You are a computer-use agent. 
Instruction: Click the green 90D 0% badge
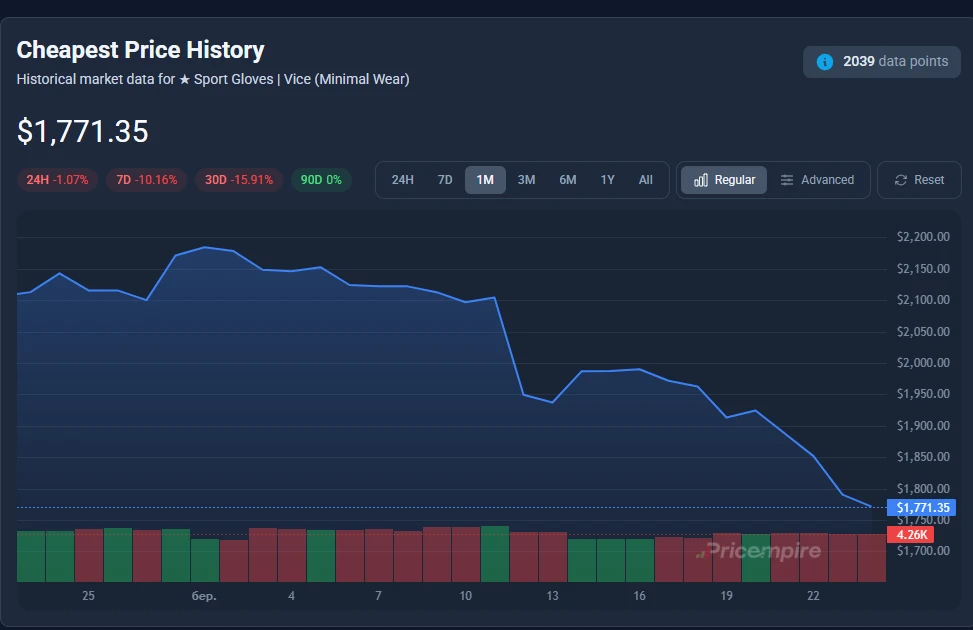[320, 180]
